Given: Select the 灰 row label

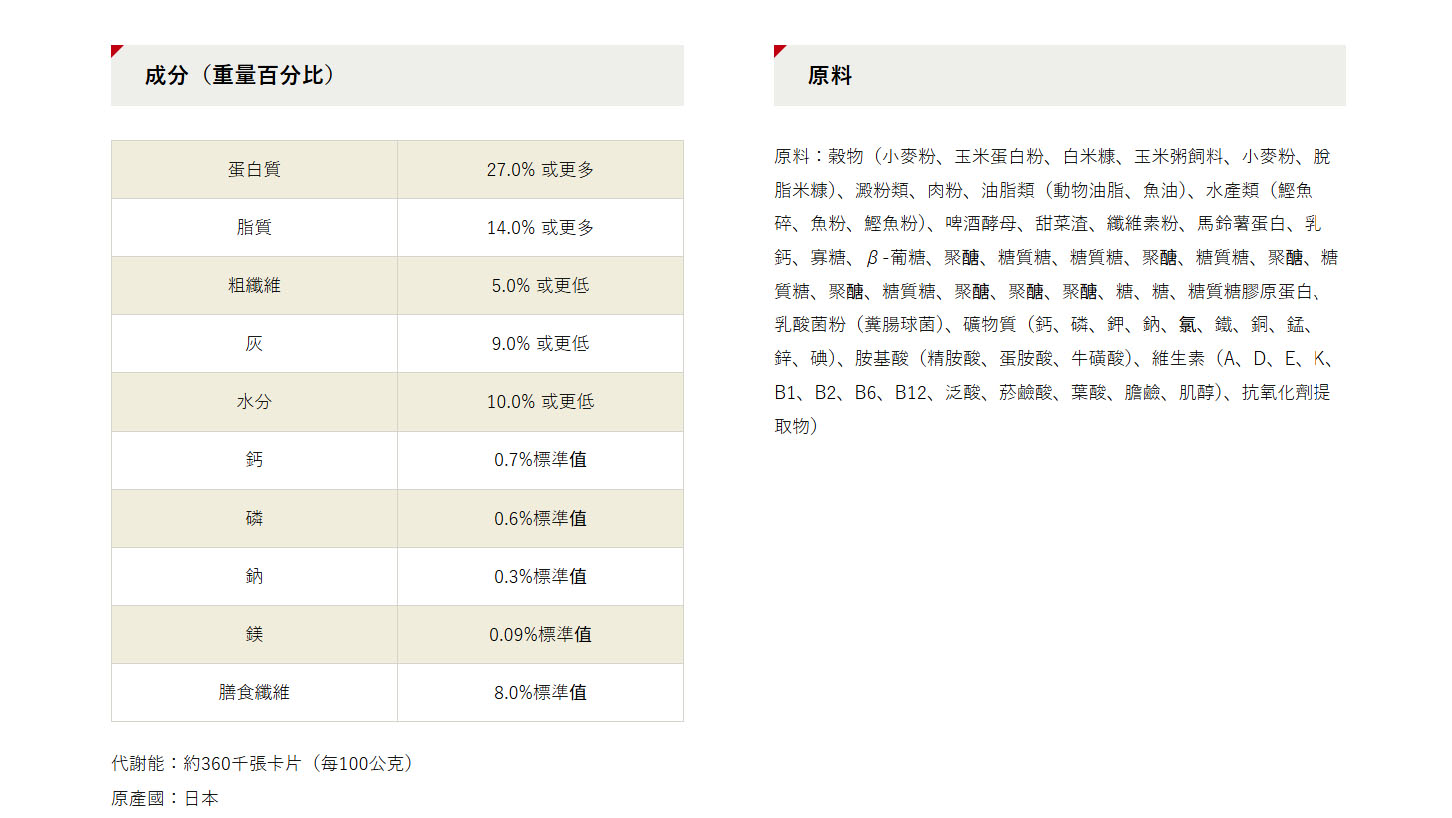Looking at the screenshot, I should pos(254,344).
